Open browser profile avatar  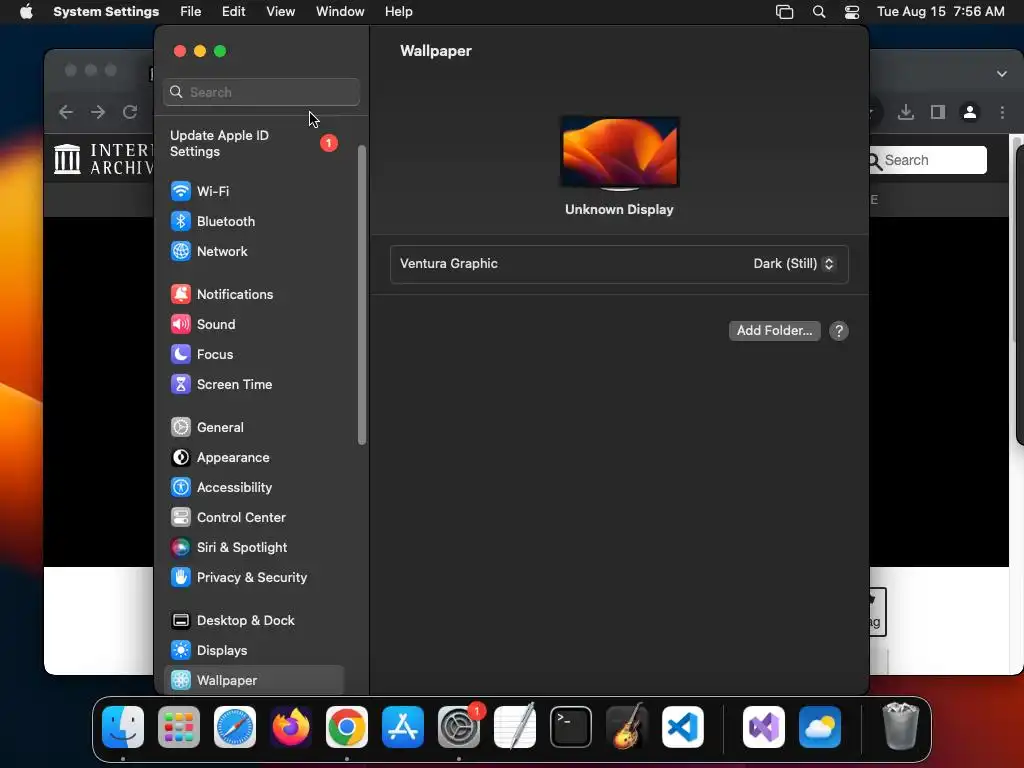[x=970, y=112]
